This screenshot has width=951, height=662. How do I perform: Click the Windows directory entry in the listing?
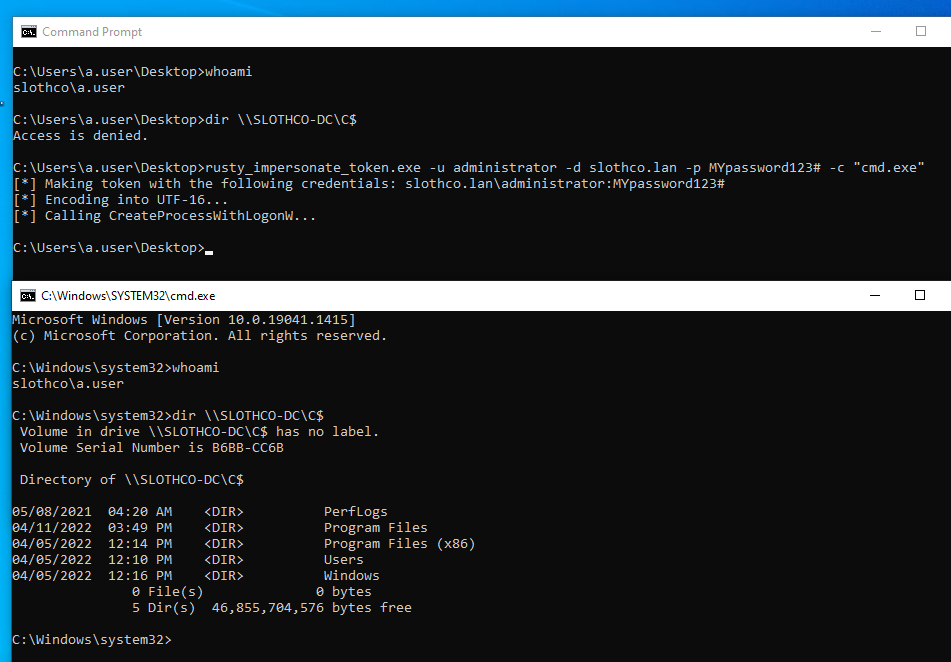[351, 576]
